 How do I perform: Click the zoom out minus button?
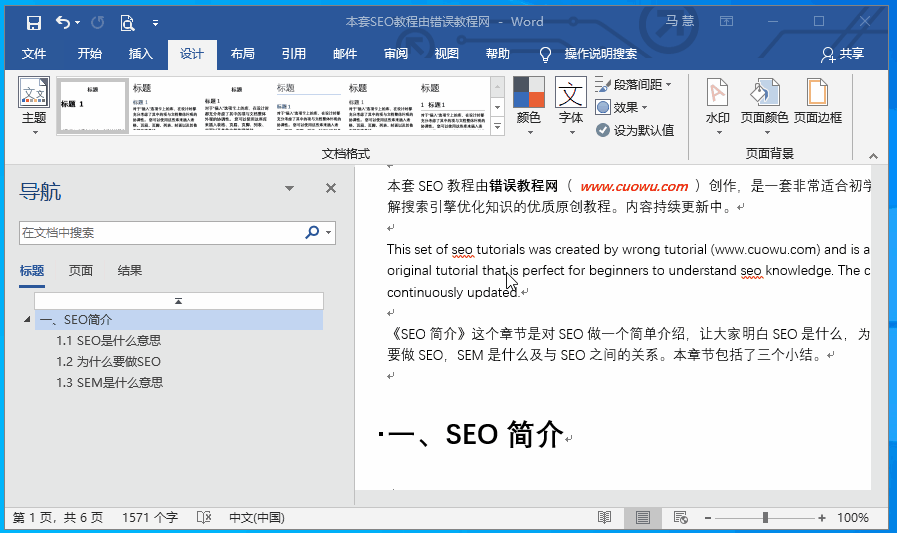click(708, 518)
